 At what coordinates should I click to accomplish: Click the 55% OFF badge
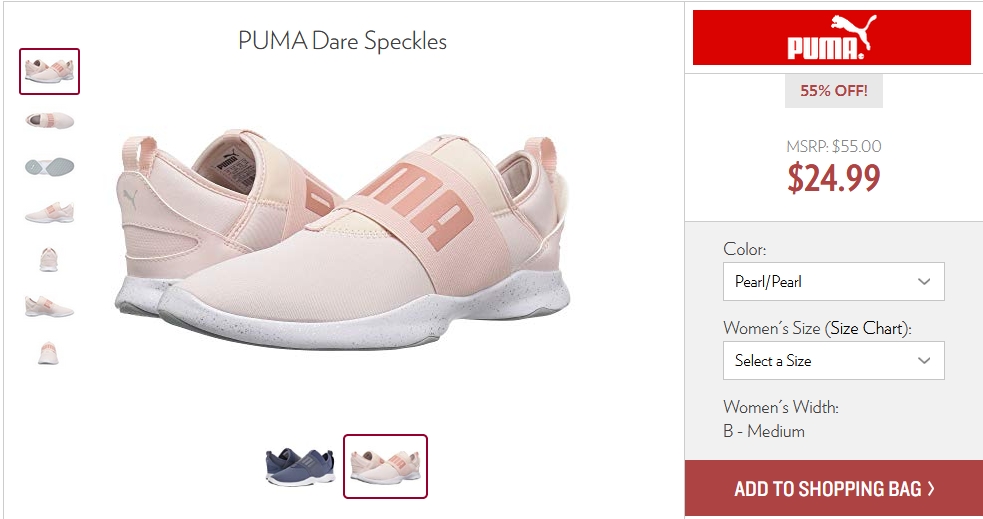pos(834,91)
